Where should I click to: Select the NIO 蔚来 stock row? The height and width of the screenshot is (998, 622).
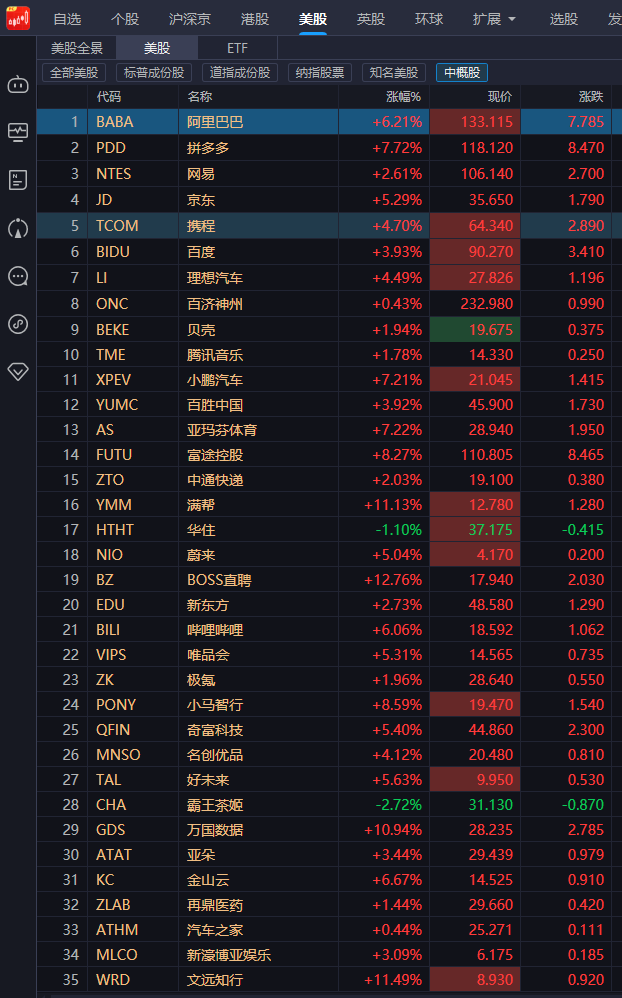pyautogui.click(x=329, y=554)
